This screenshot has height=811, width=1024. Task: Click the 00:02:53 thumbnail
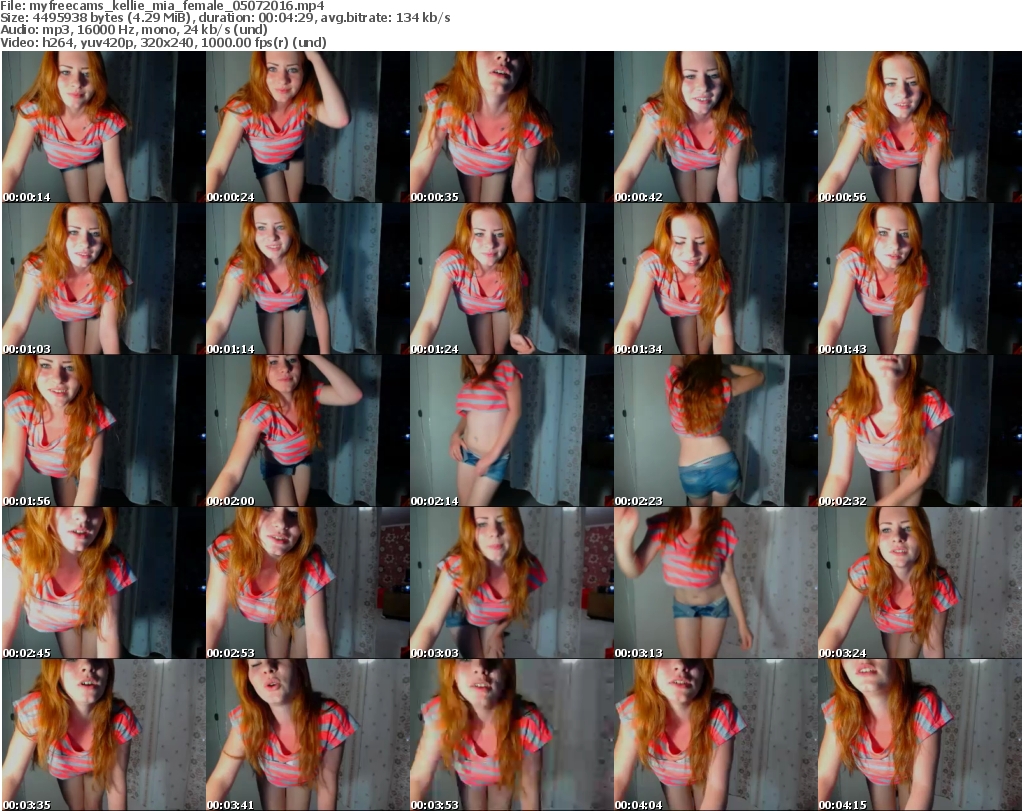(308, 582)
